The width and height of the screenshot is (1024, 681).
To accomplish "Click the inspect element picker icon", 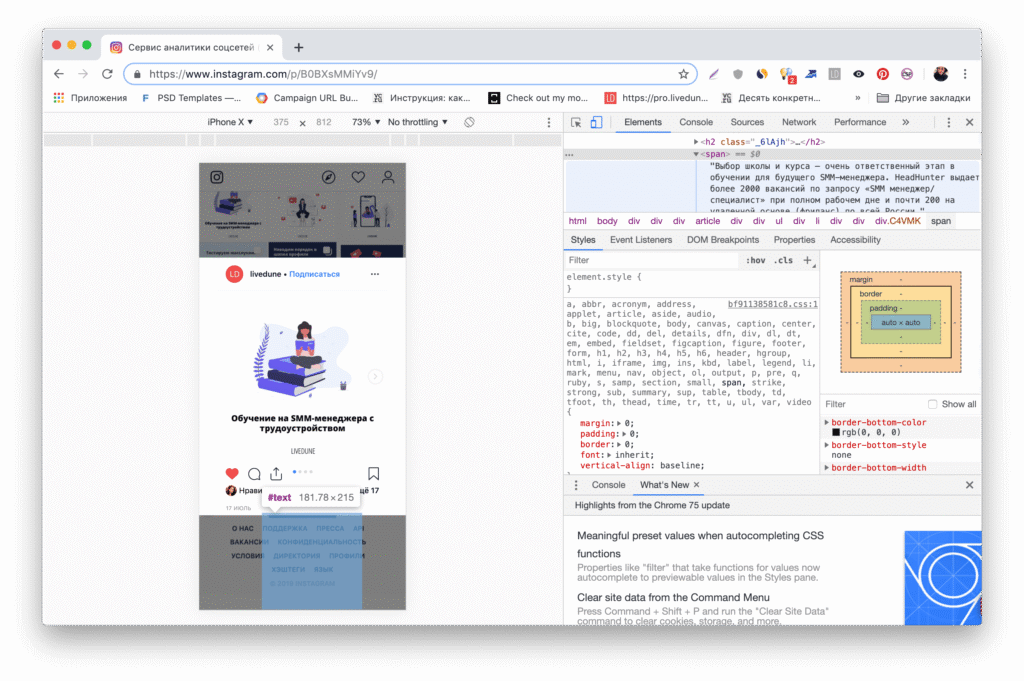I will (576, 123).
